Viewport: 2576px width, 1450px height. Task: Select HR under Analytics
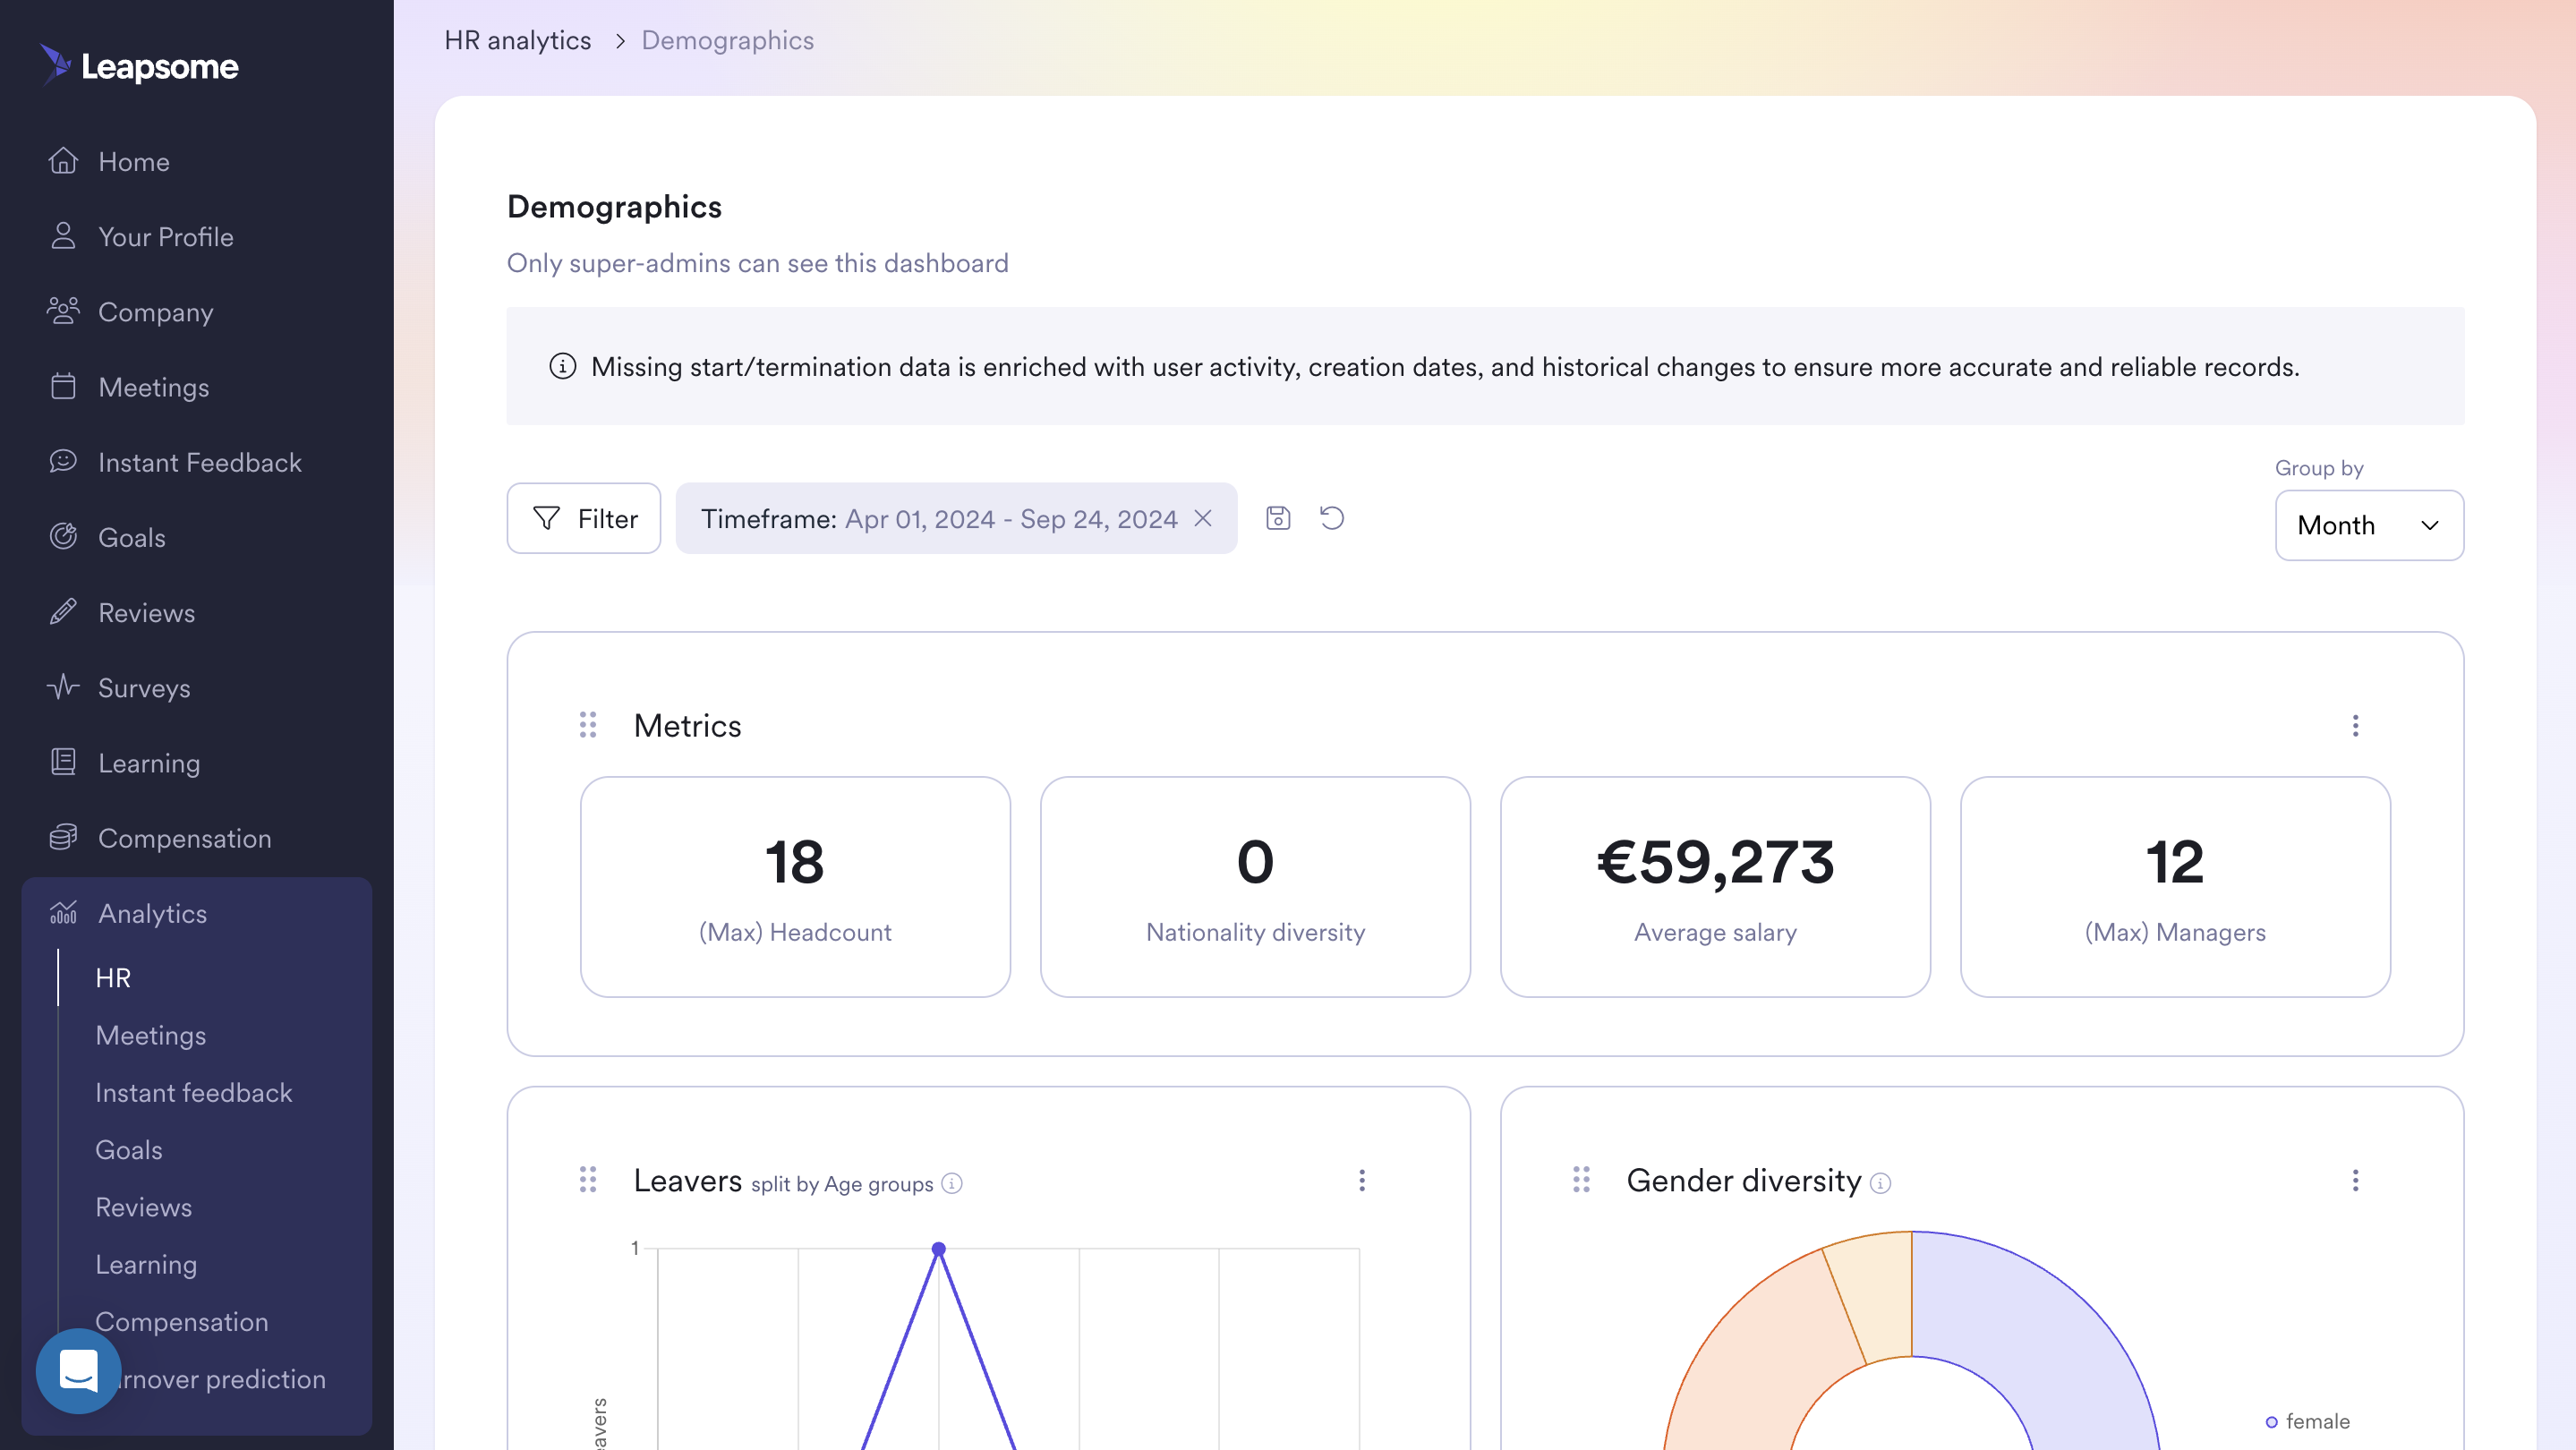point(113,978)
